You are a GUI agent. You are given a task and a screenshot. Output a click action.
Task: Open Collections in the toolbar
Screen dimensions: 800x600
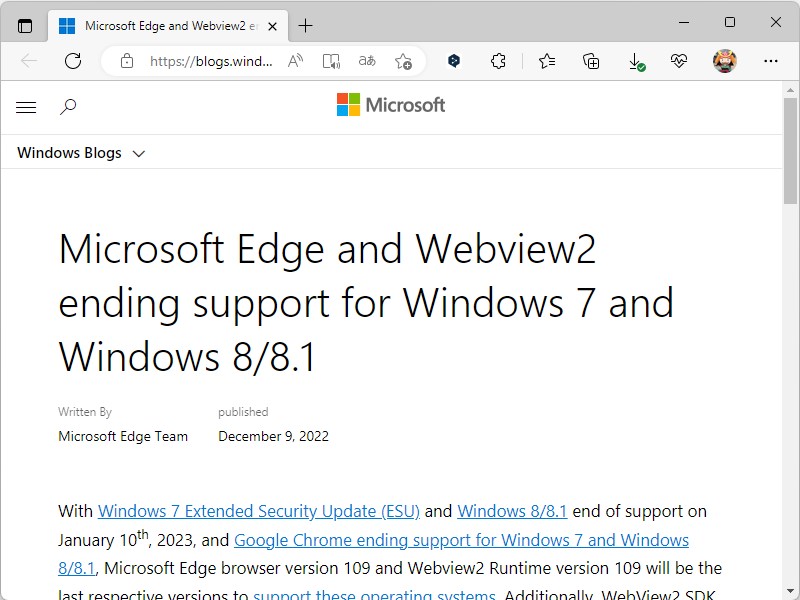(x=590, y=60)
